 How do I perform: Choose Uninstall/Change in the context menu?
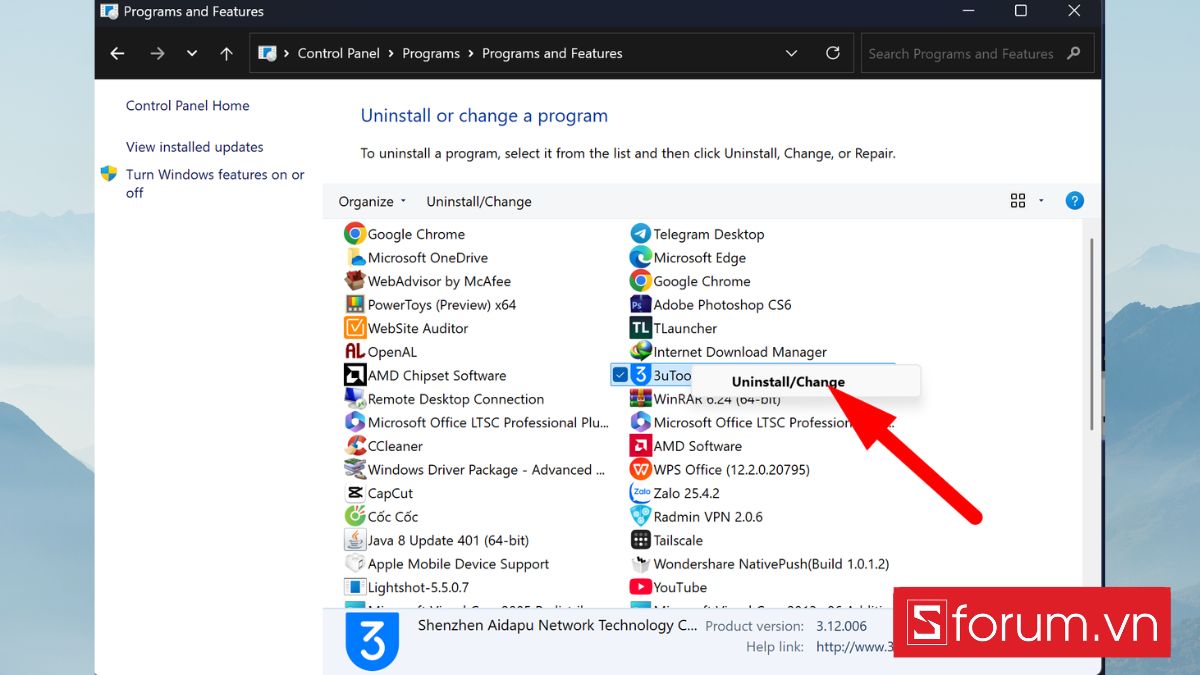pos(788,381)
